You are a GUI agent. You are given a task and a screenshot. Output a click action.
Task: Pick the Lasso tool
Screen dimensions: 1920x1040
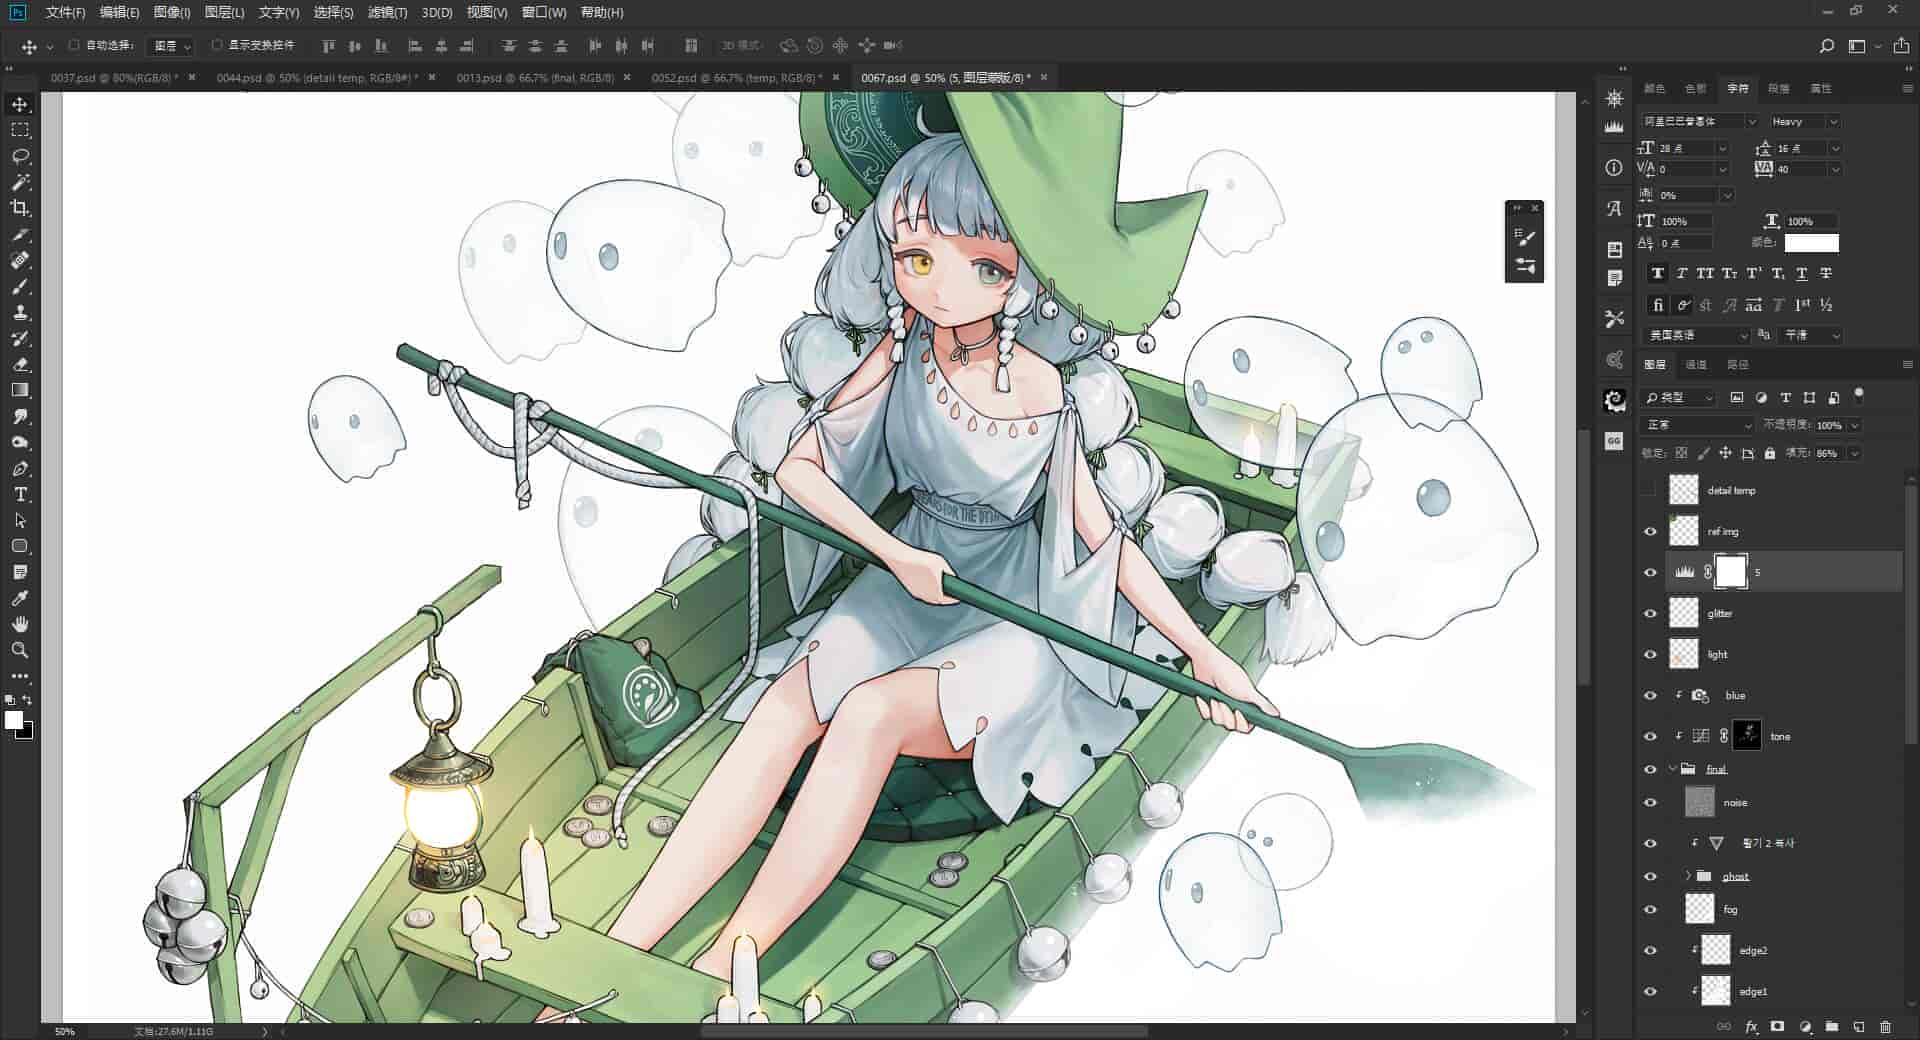click(x=20, y=156)
